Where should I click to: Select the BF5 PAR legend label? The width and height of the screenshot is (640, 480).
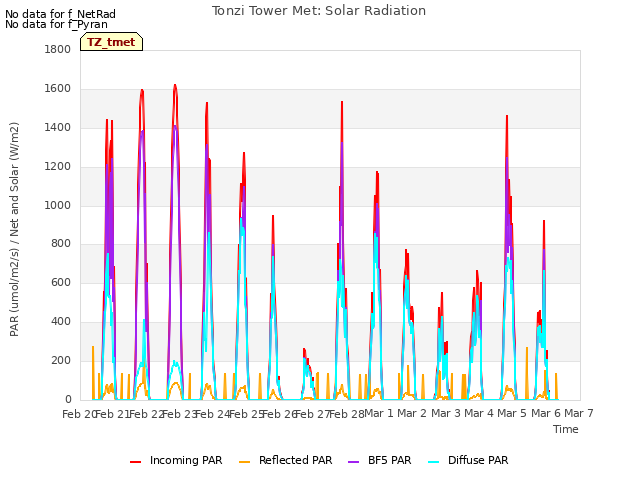390,460
